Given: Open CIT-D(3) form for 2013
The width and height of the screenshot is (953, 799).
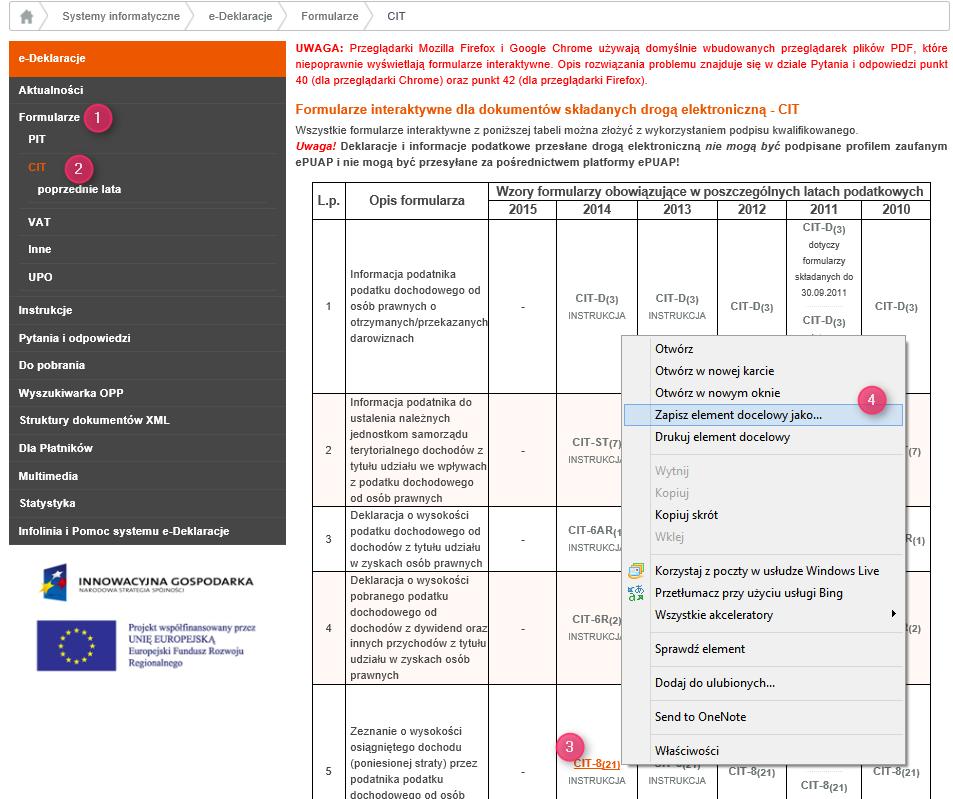Looking at the screenshot, I should click(x=677, y=299).
